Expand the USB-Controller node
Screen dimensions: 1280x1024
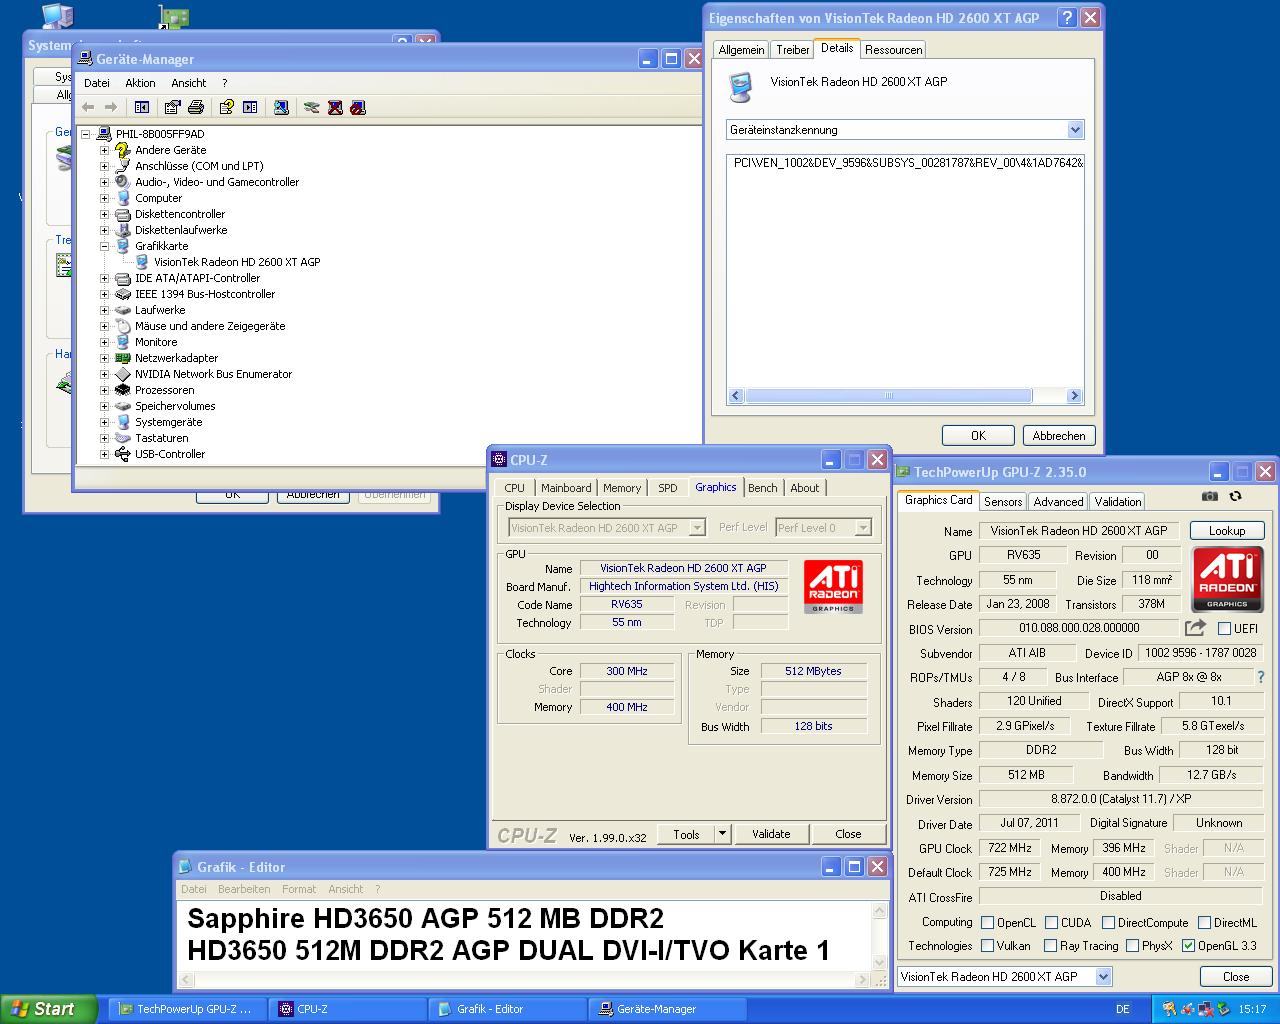tap(104, 454)
